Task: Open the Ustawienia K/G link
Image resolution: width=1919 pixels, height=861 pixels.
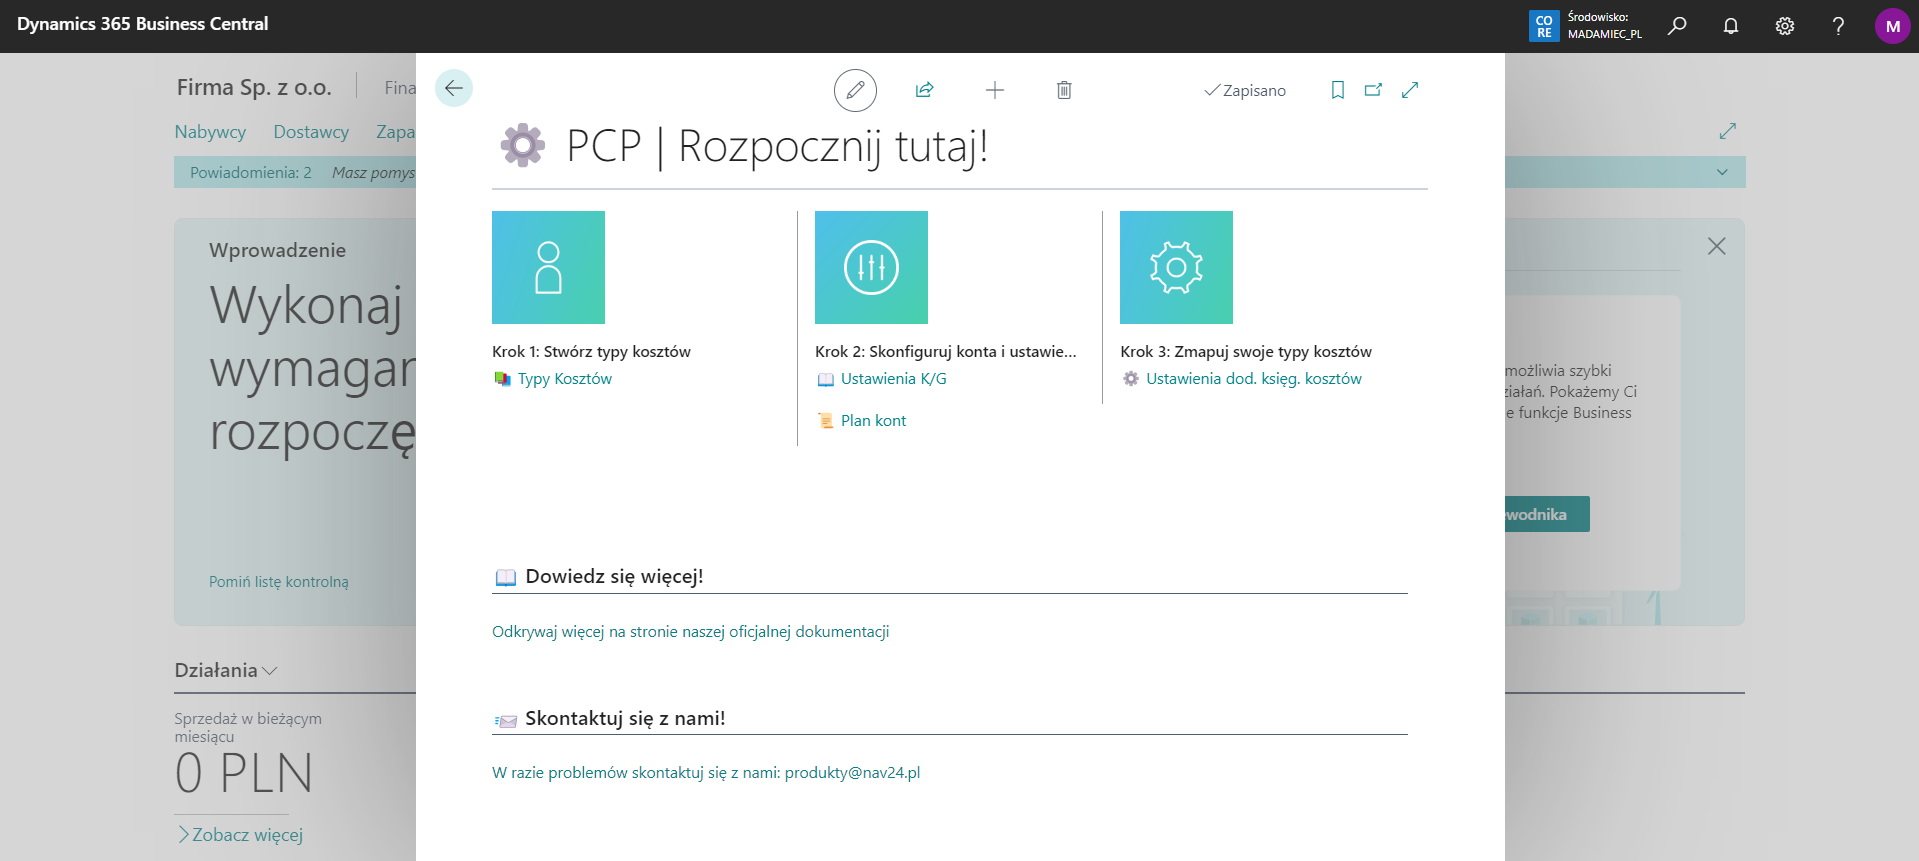Action: (893, 379)
